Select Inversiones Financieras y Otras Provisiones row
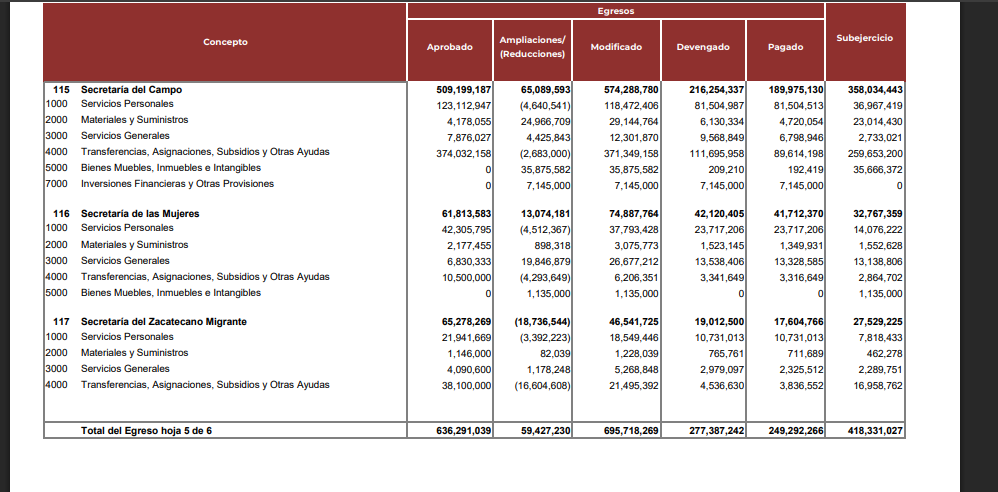 click(177, 184)
